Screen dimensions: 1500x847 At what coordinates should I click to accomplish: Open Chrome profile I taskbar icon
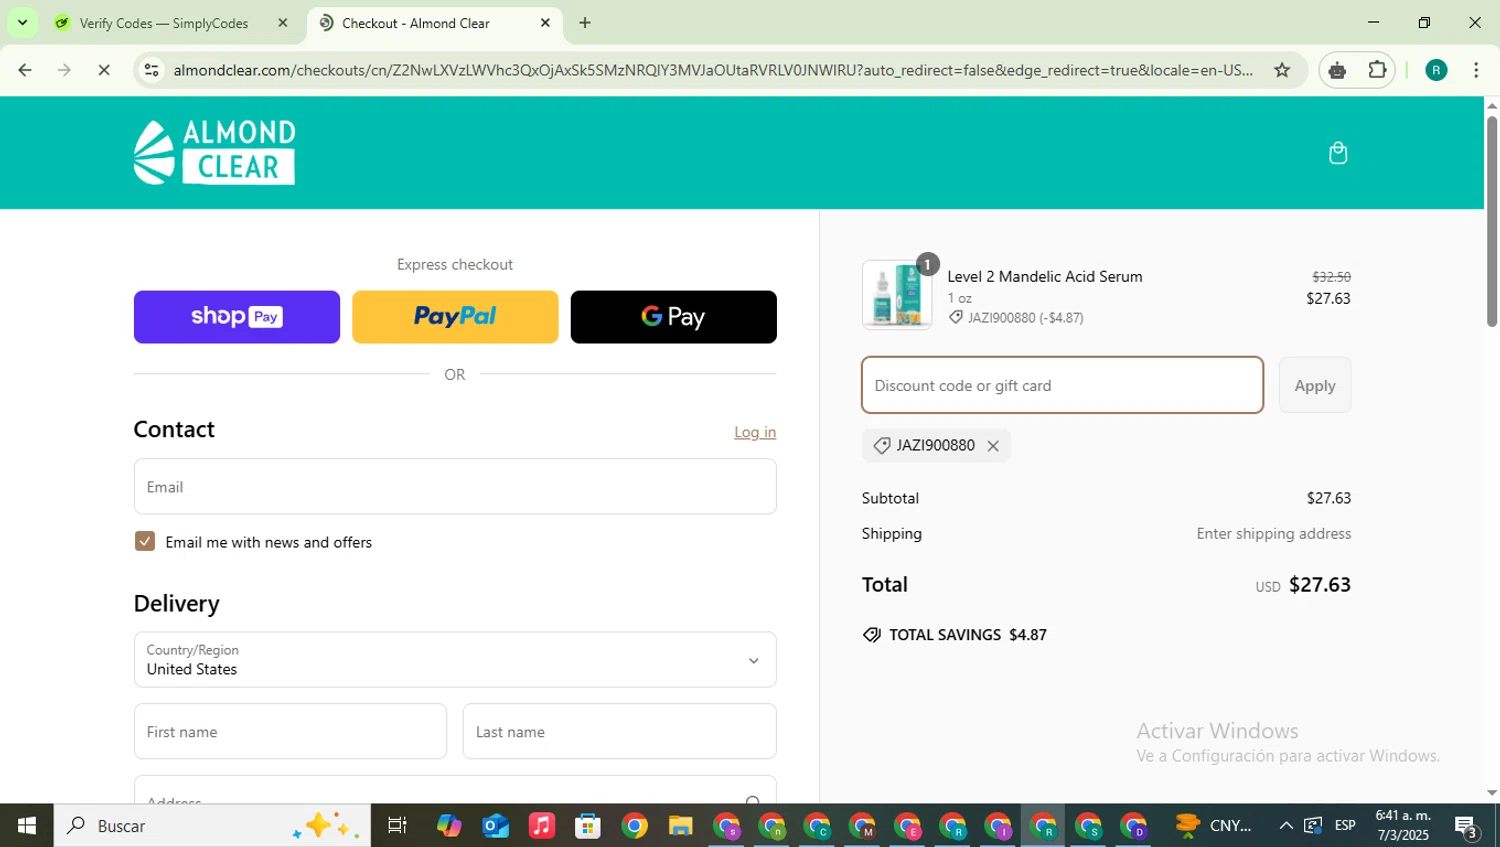(998, 826)
